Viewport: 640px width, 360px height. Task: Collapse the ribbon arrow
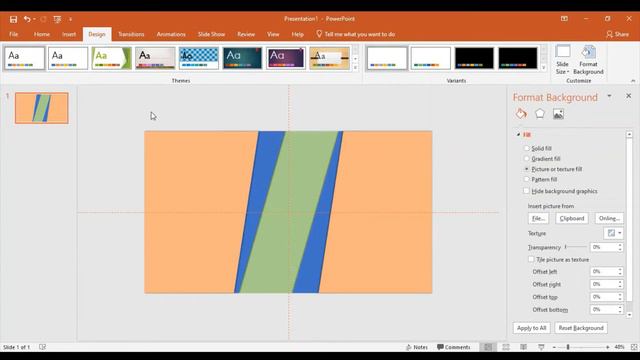click(x=633, y=81)
